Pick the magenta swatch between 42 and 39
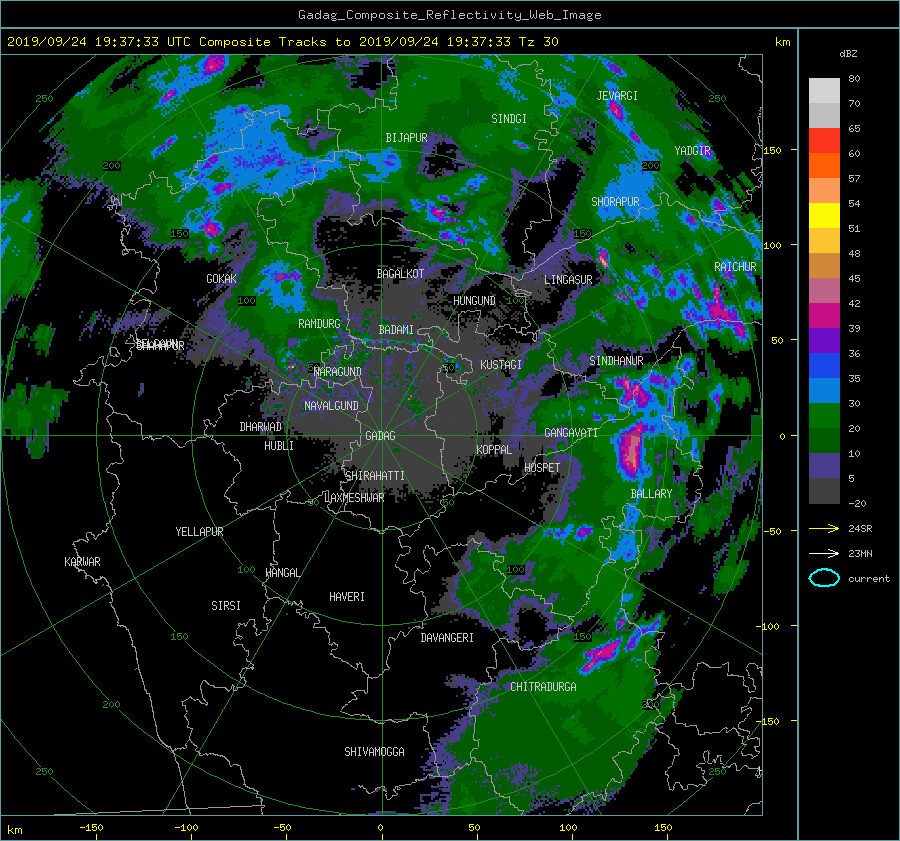 824,315
